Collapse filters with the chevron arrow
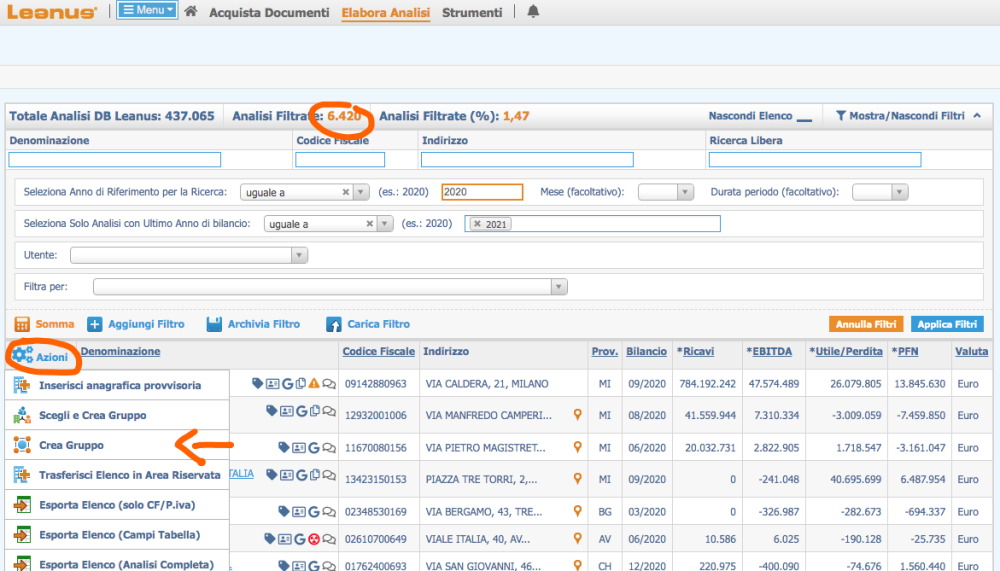Viewport: 1000px width, 571px height. point(977,115)
